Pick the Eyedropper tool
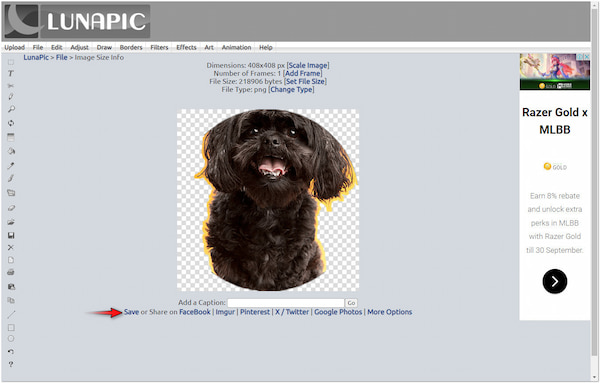 point(11,165)
